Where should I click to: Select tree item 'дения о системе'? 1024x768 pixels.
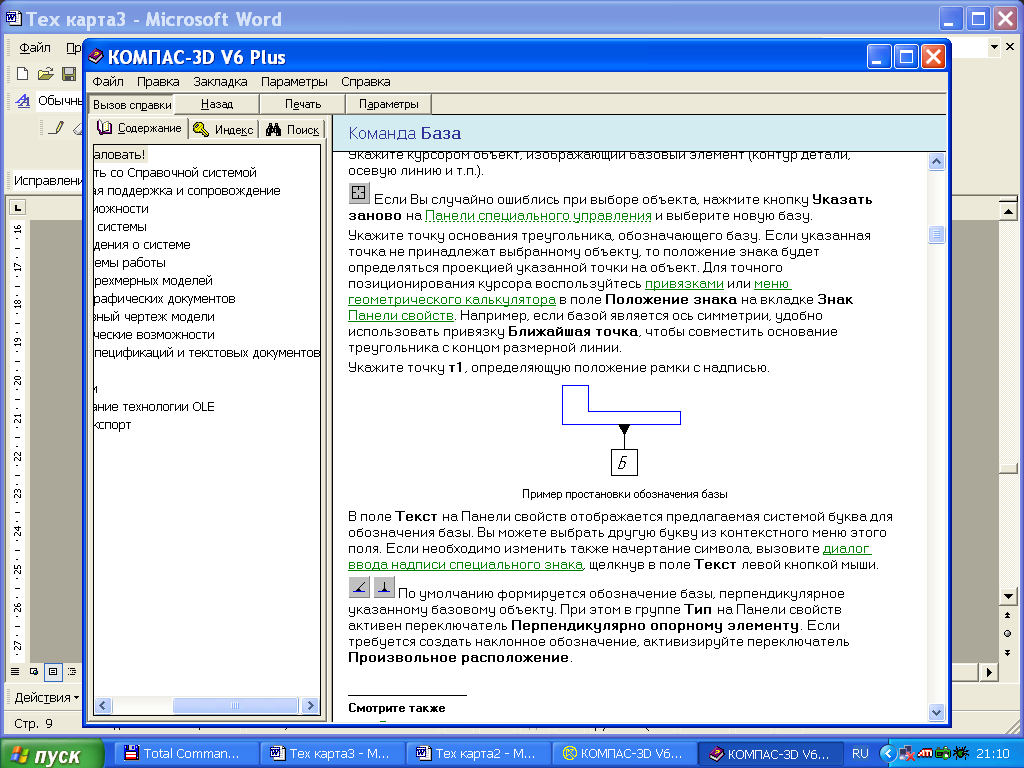(142, 245)
